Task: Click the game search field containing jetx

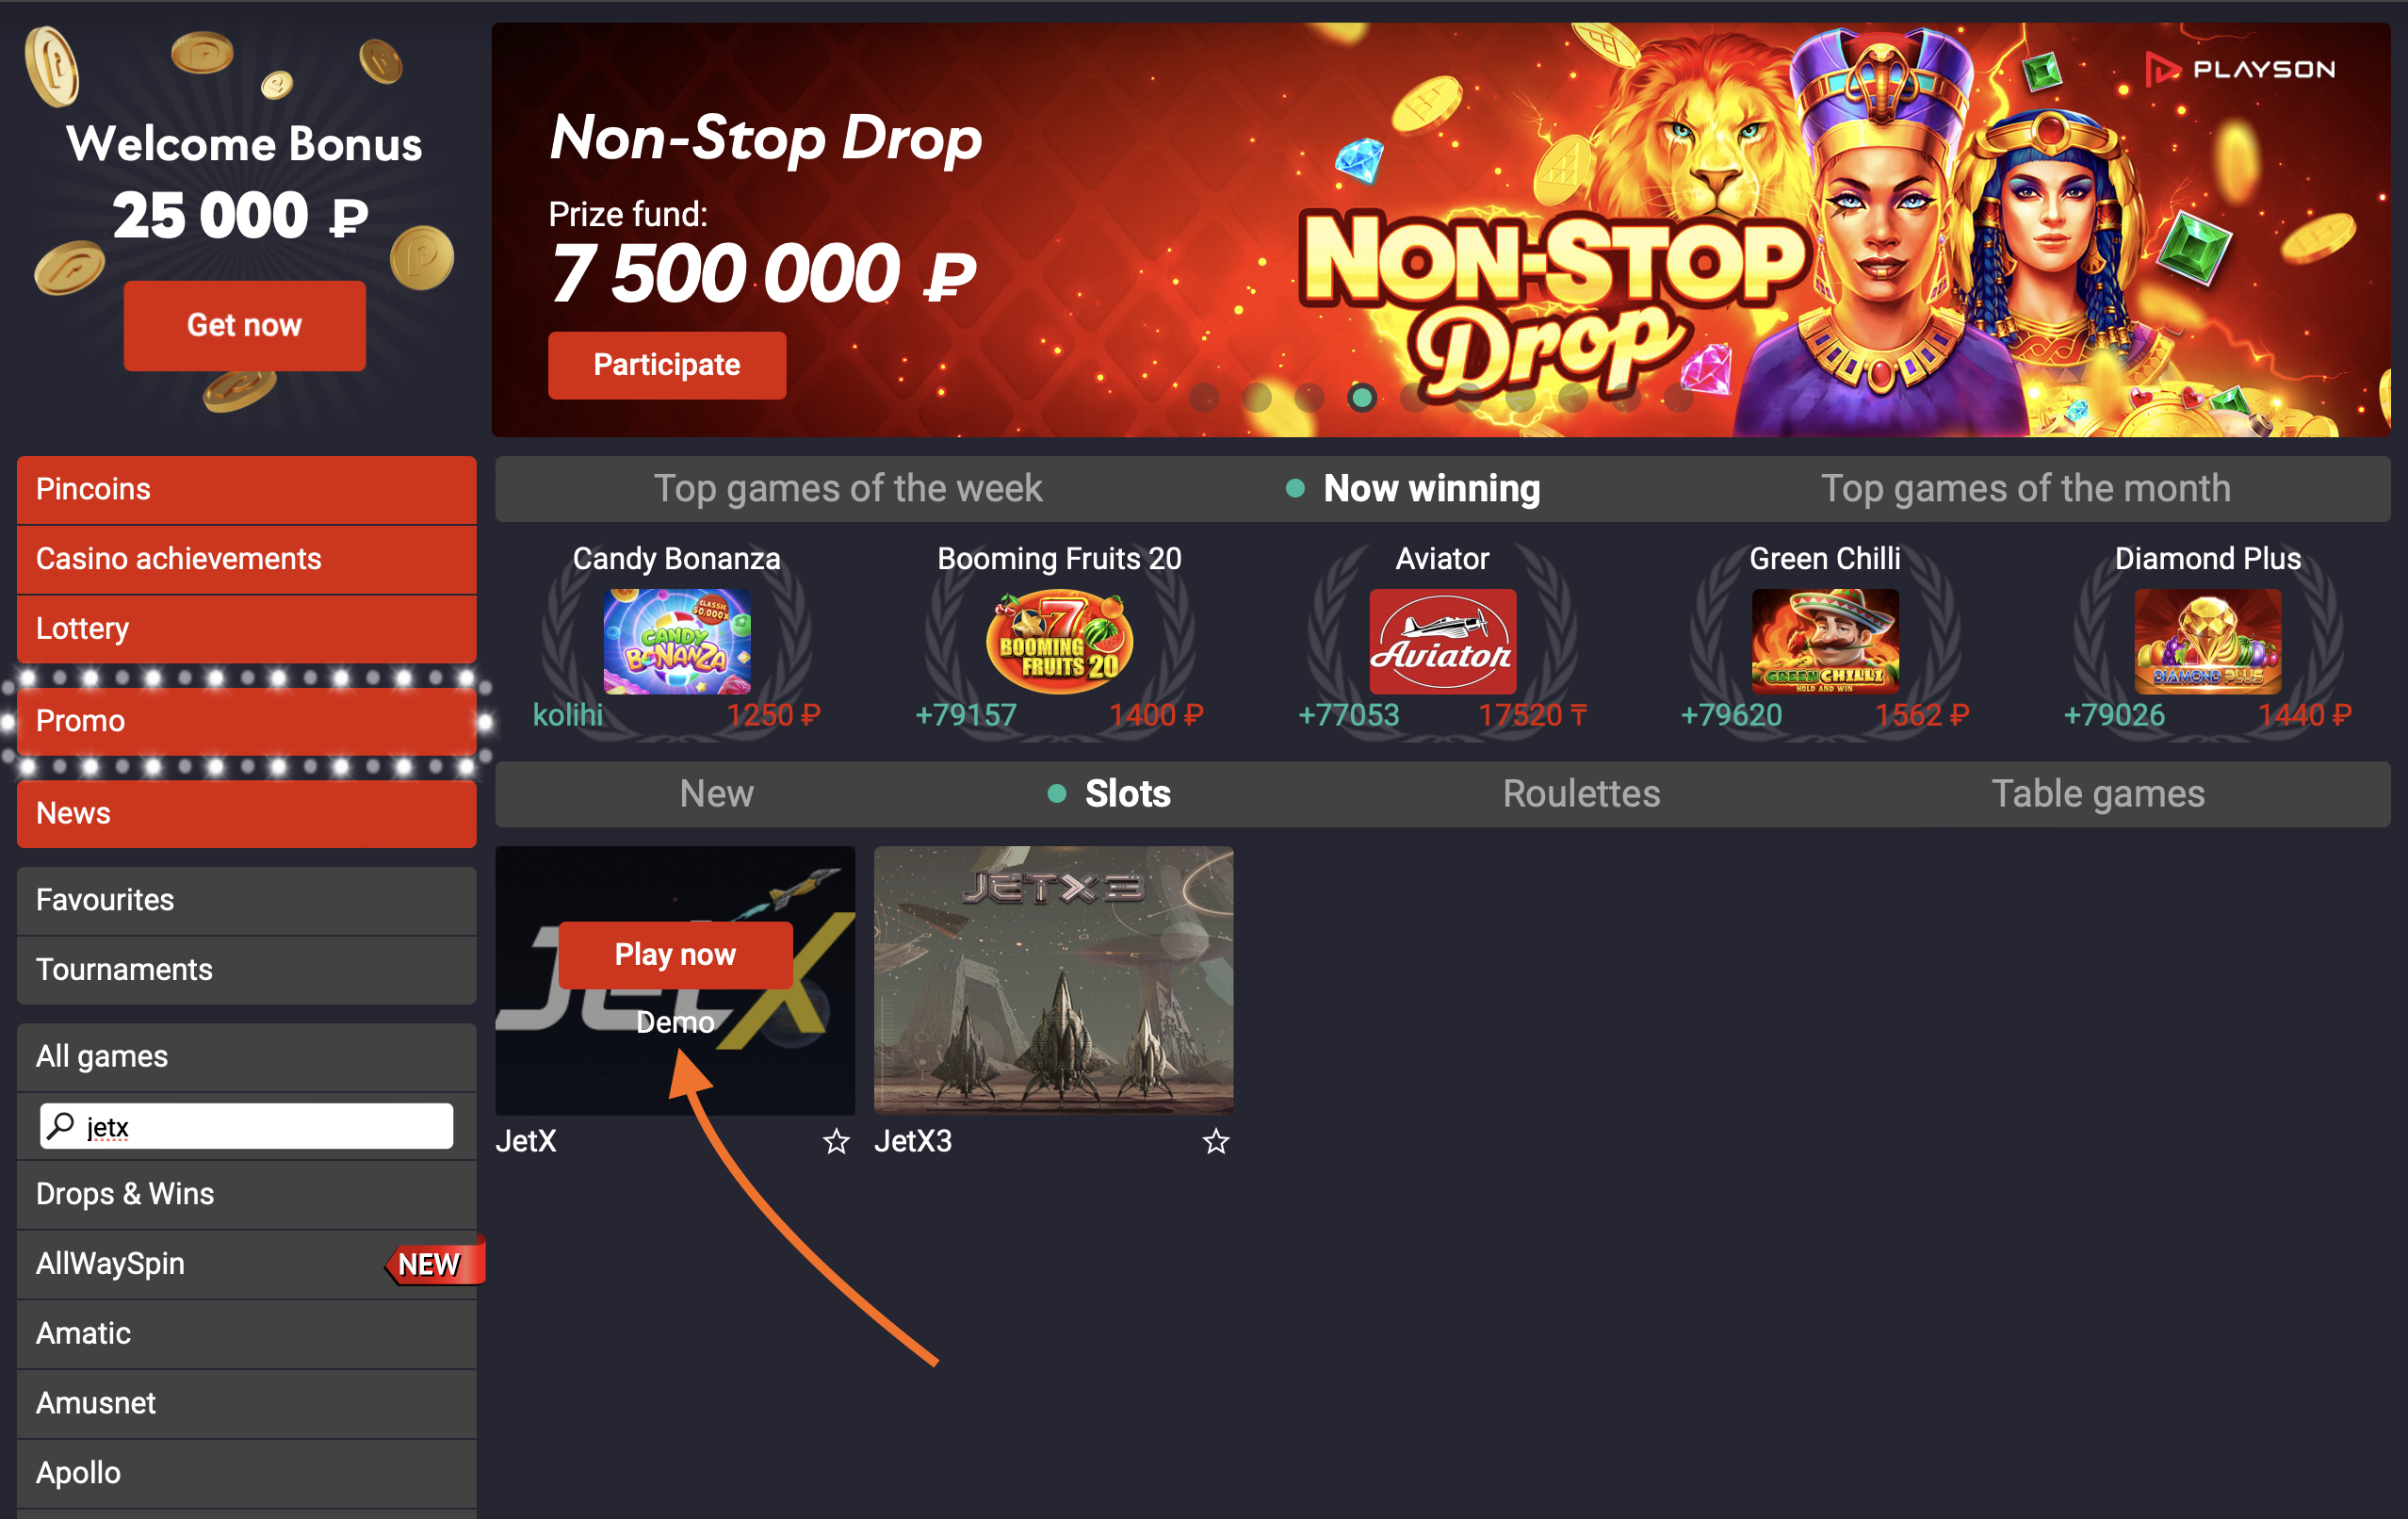Action: [246, 1126]
